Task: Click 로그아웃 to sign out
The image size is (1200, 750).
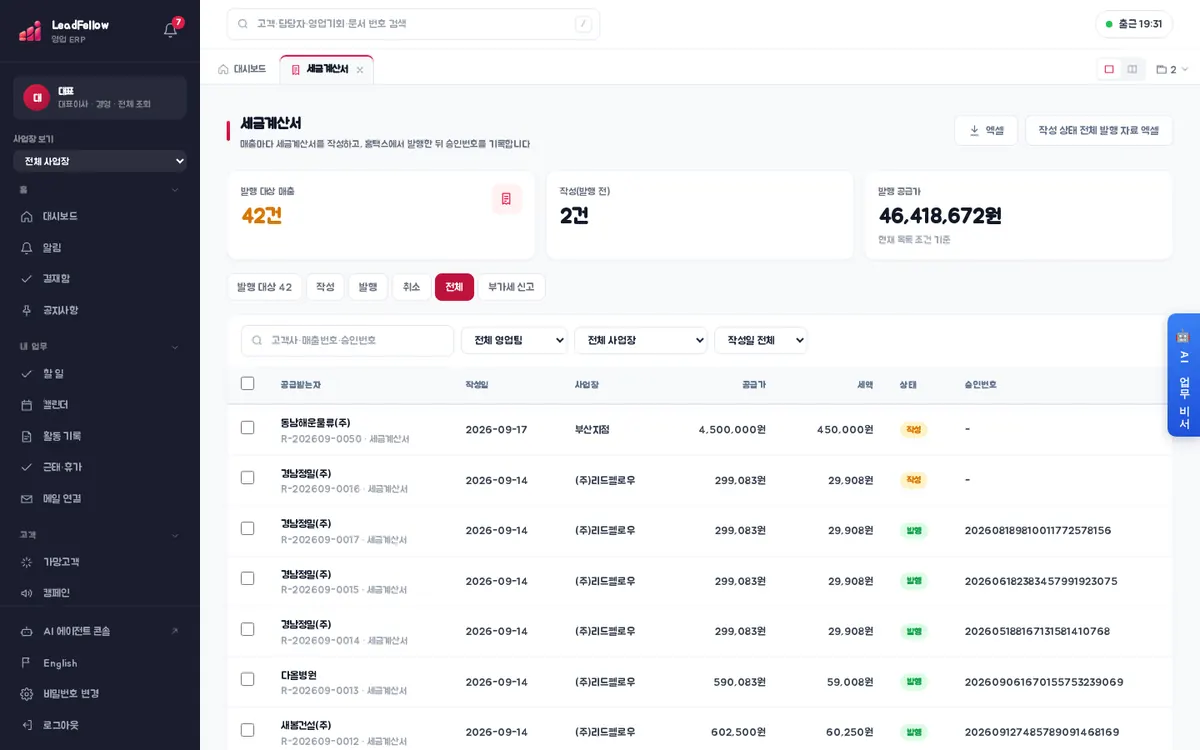Action: click(100, 724)
